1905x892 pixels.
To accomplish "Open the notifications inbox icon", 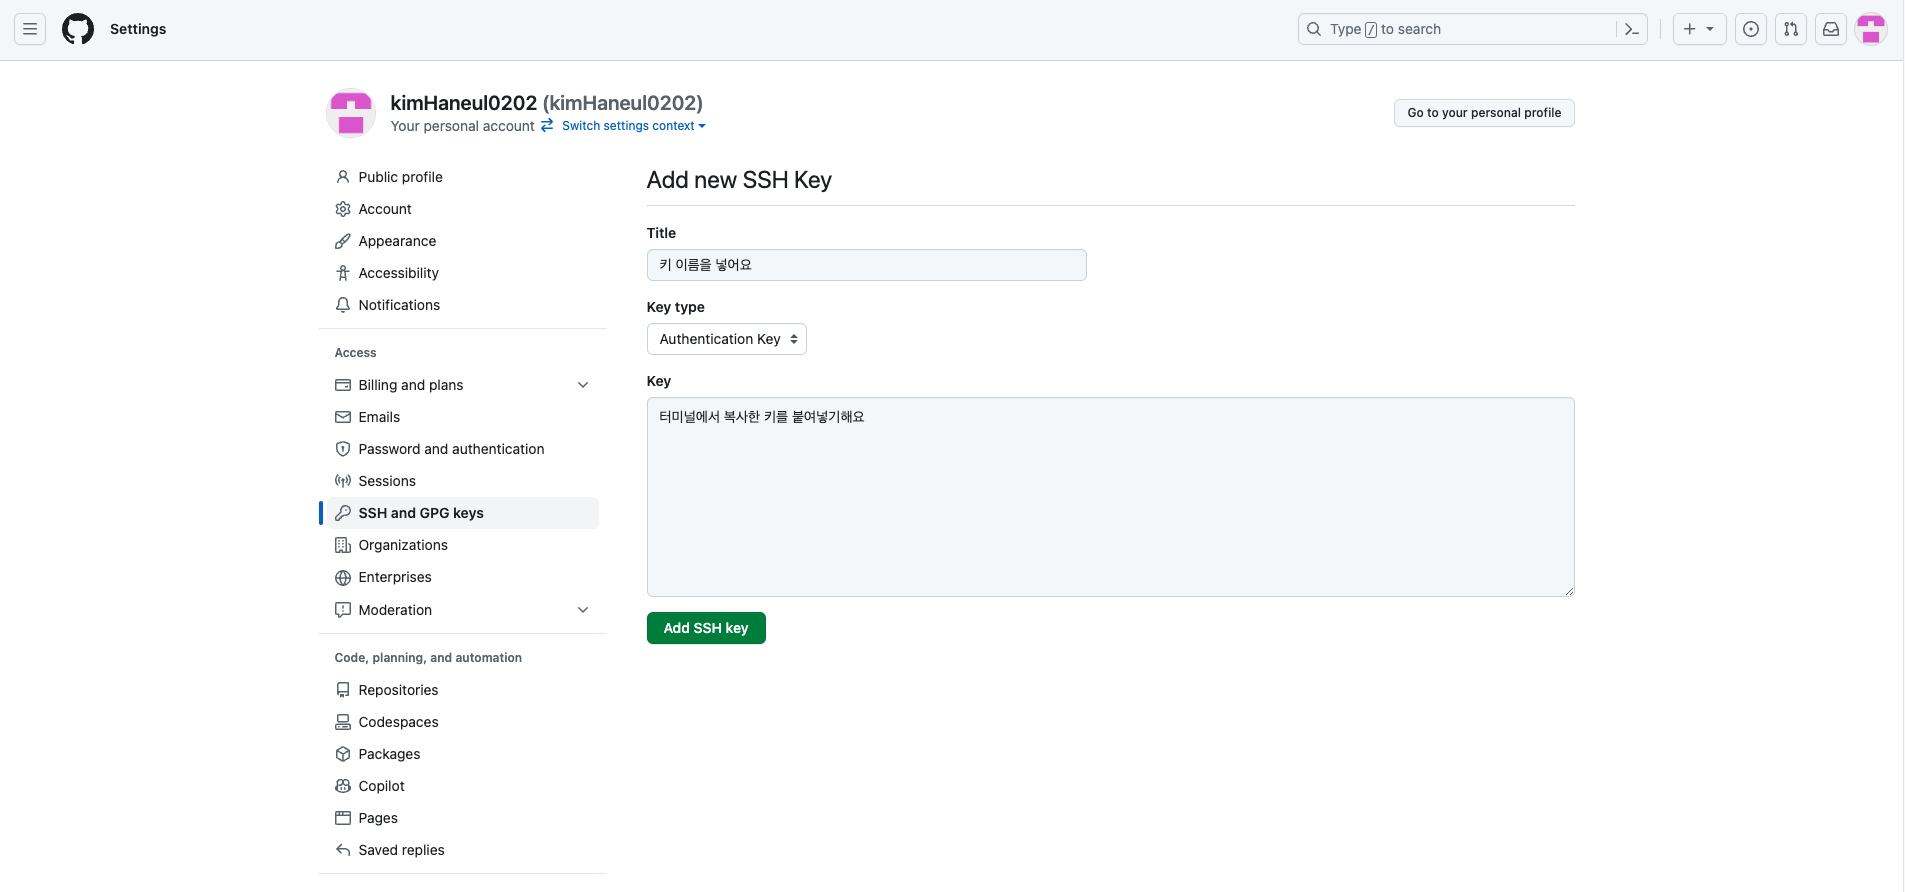I will click(x=1831, y=29).
